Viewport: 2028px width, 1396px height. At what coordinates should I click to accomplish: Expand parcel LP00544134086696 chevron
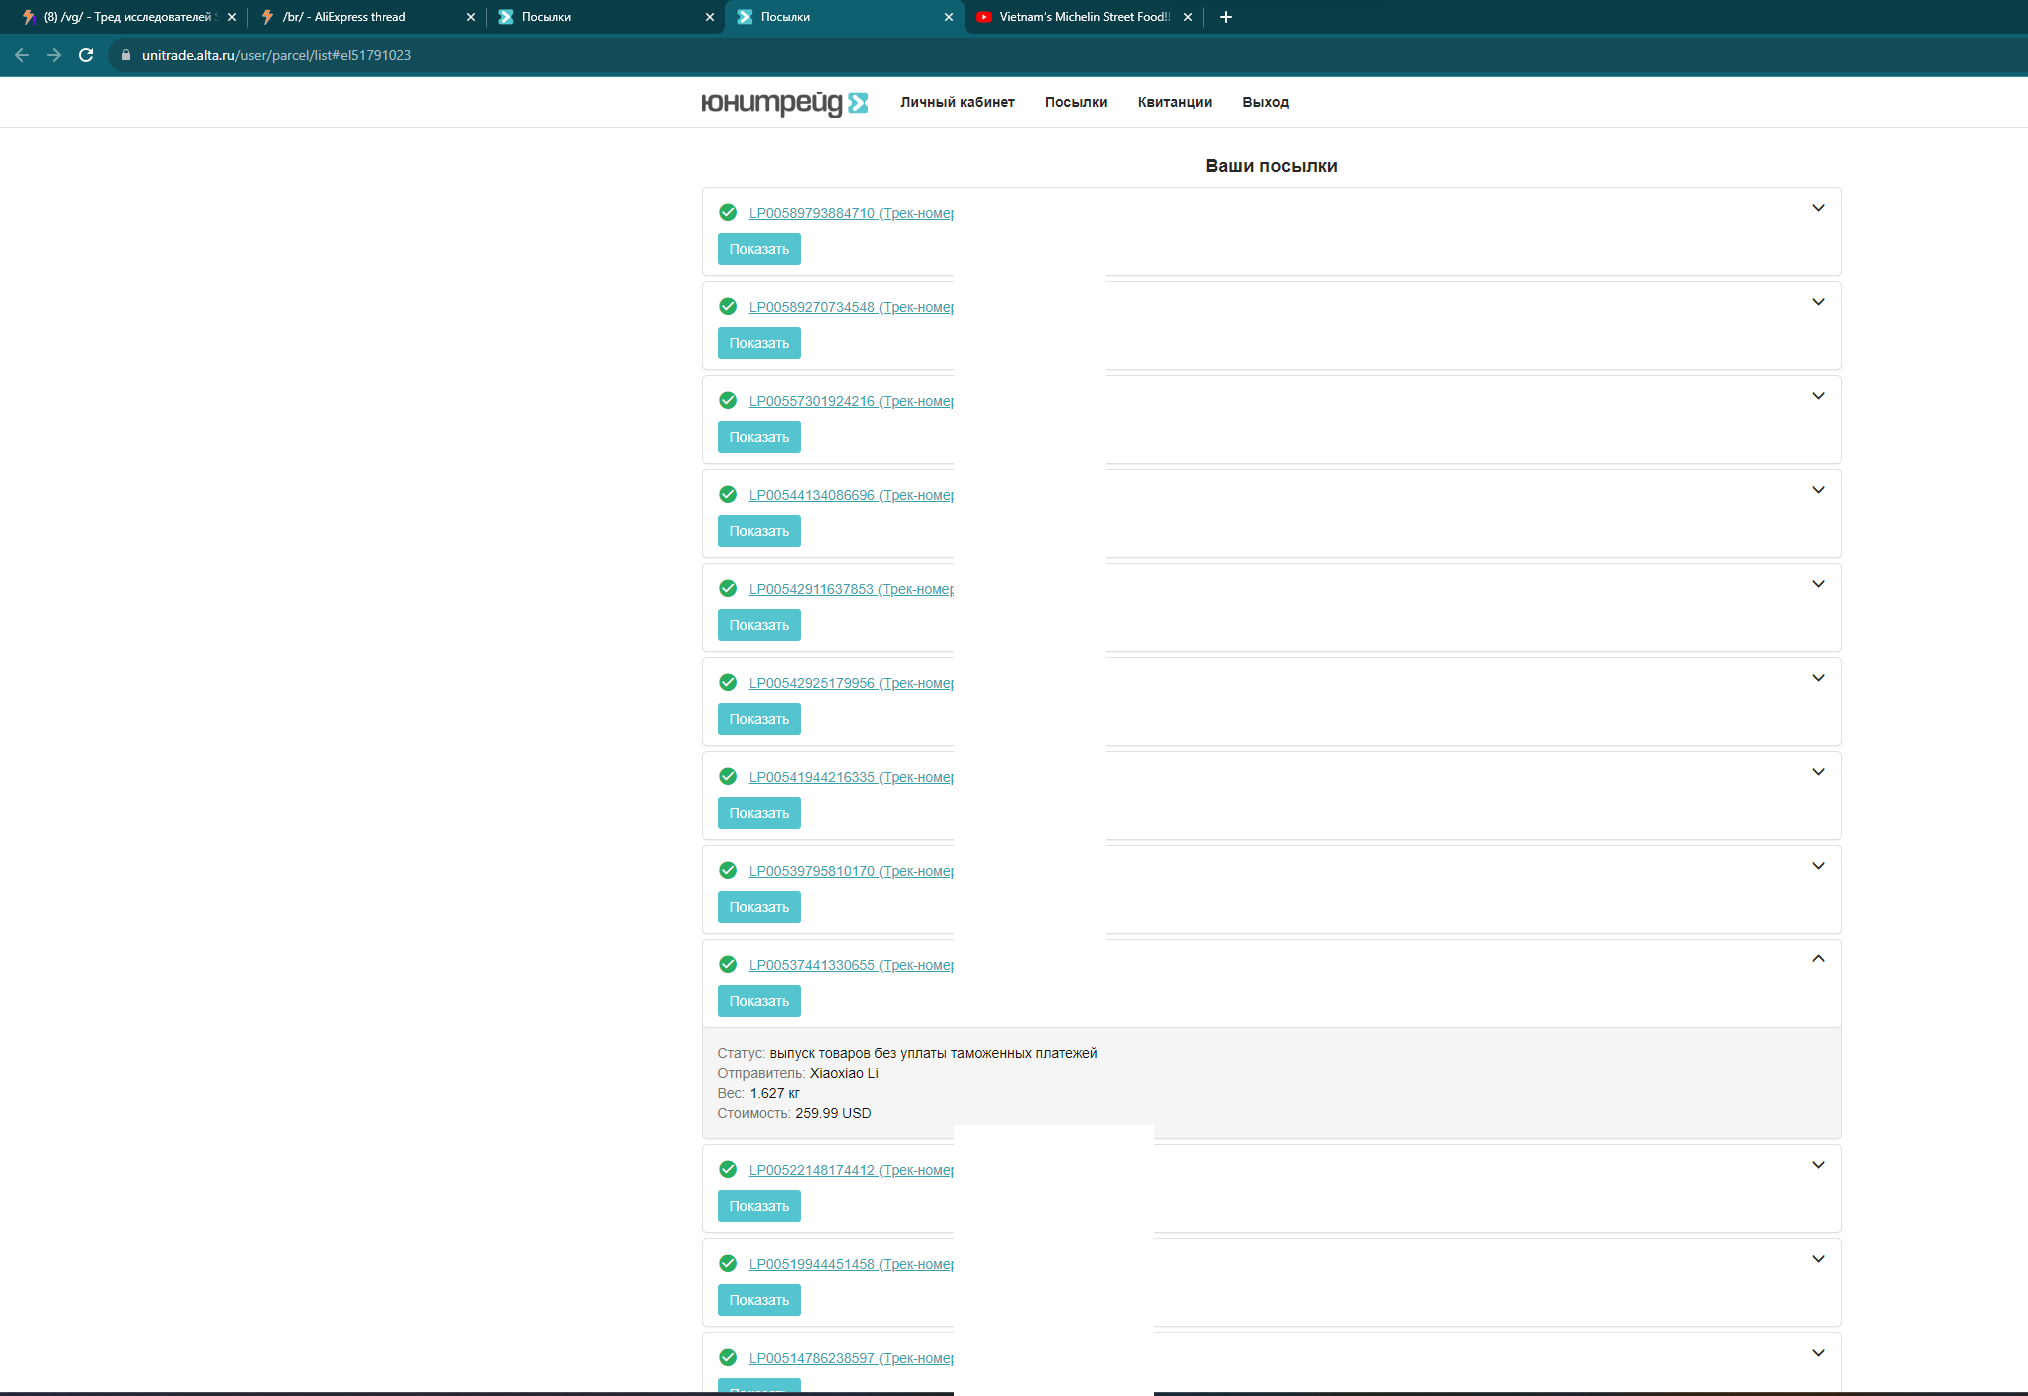(x=1818, y=490)
